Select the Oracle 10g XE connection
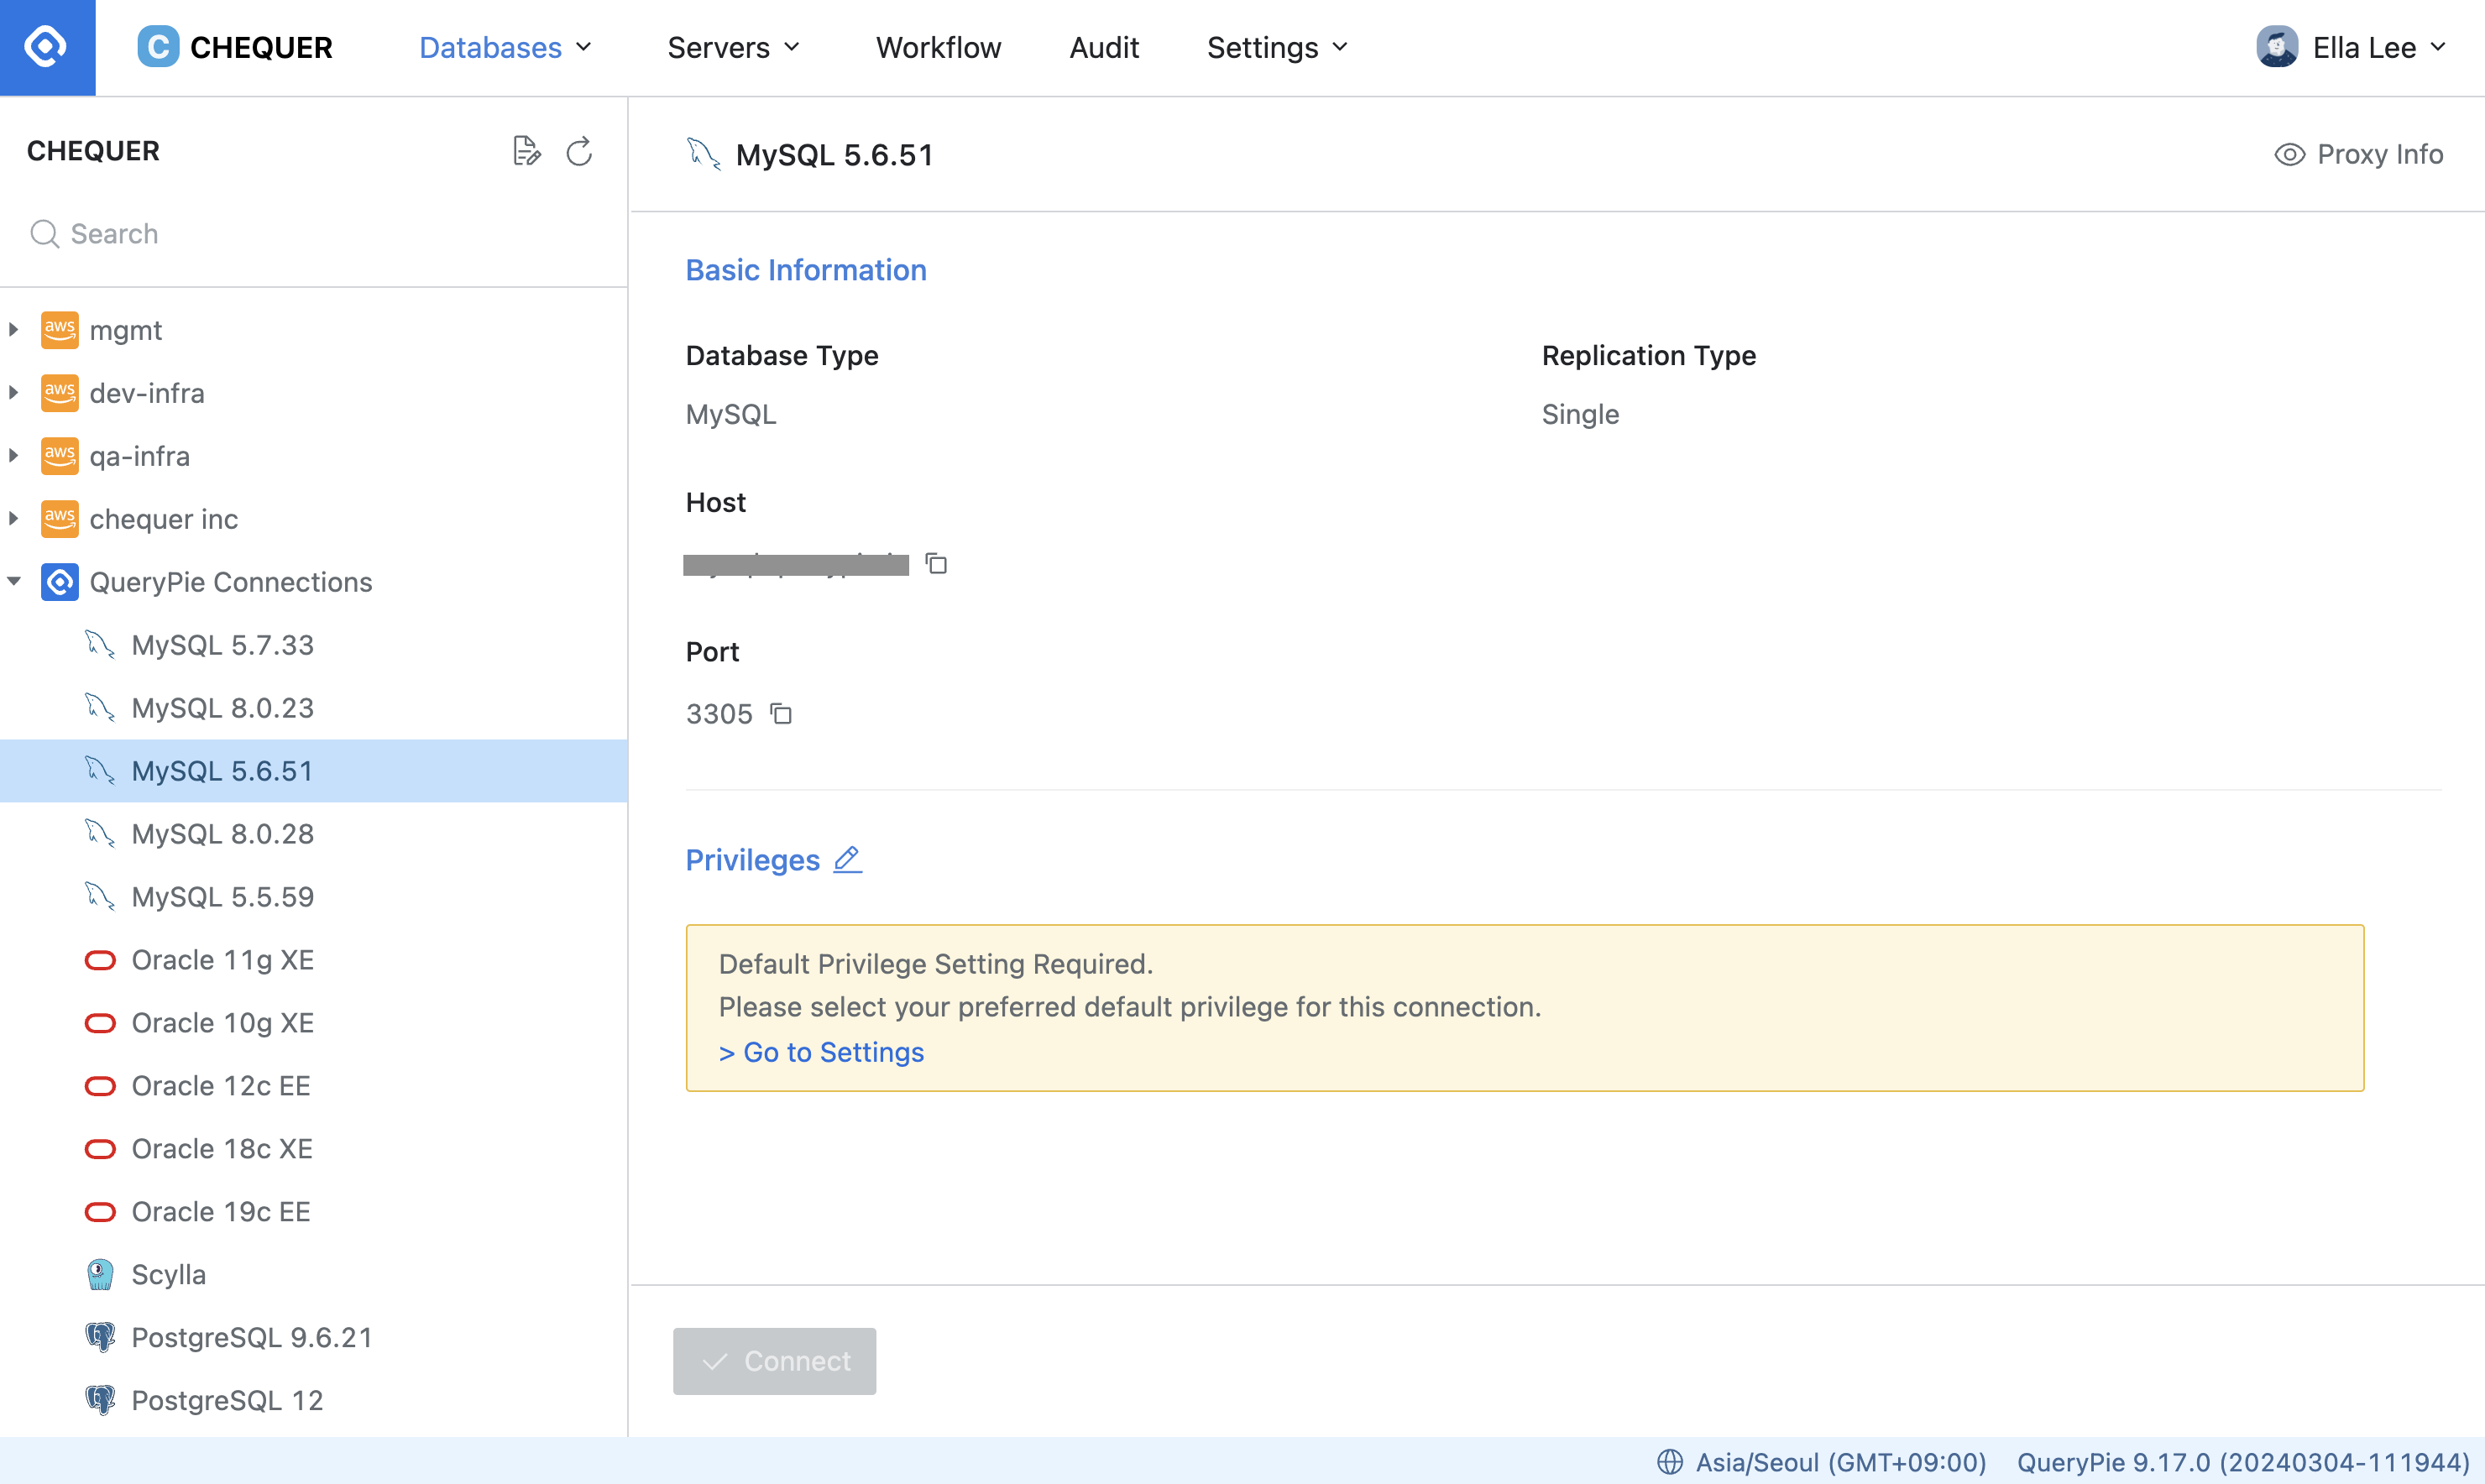Image resolution: width=2485 pixels, height=1484 pixels. click(314, 1023)
